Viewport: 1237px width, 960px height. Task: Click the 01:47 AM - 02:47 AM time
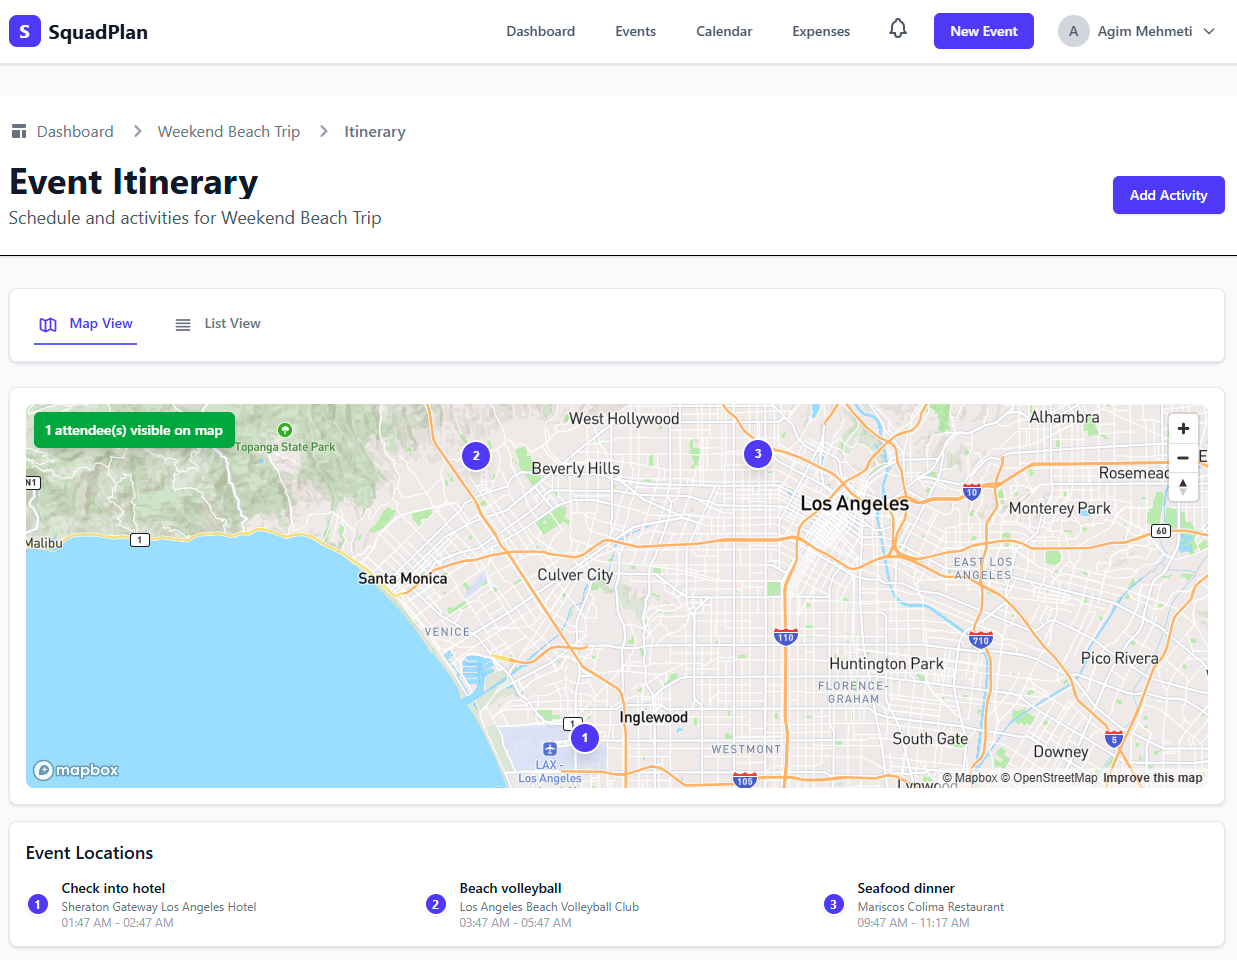click(118, 923)
